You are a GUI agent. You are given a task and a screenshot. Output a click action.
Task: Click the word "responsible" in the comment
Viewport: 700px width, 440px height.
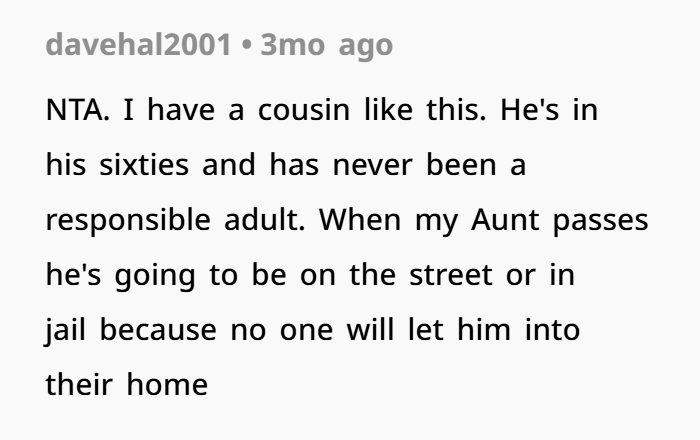click(x=128, y=220)
